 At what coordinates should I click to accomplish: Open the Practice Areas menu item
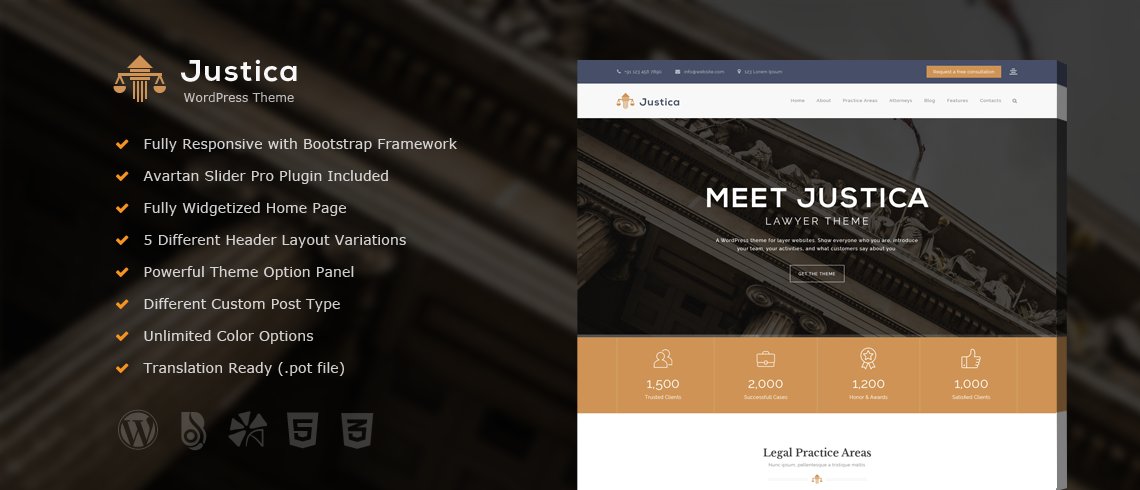(860, 101)
